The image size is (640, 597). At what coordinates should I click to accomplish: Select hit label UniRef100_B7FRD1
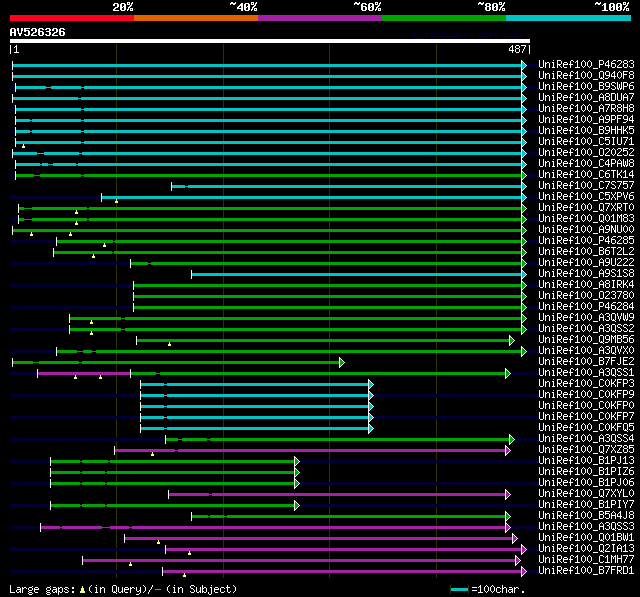[586, 571]
